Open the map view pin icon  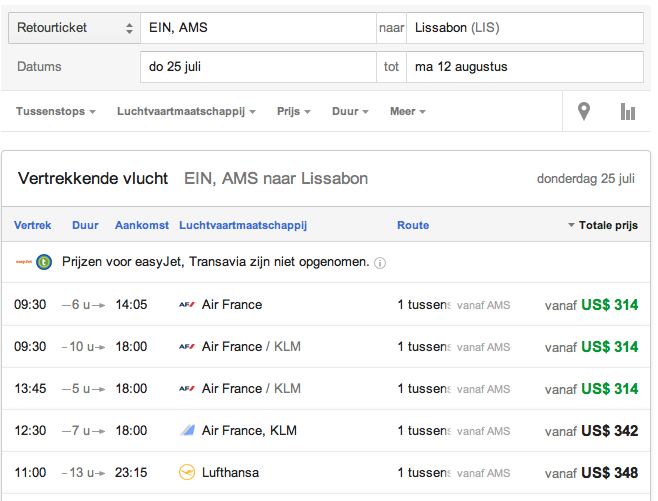pyautogui.click(x=584, y=111)
